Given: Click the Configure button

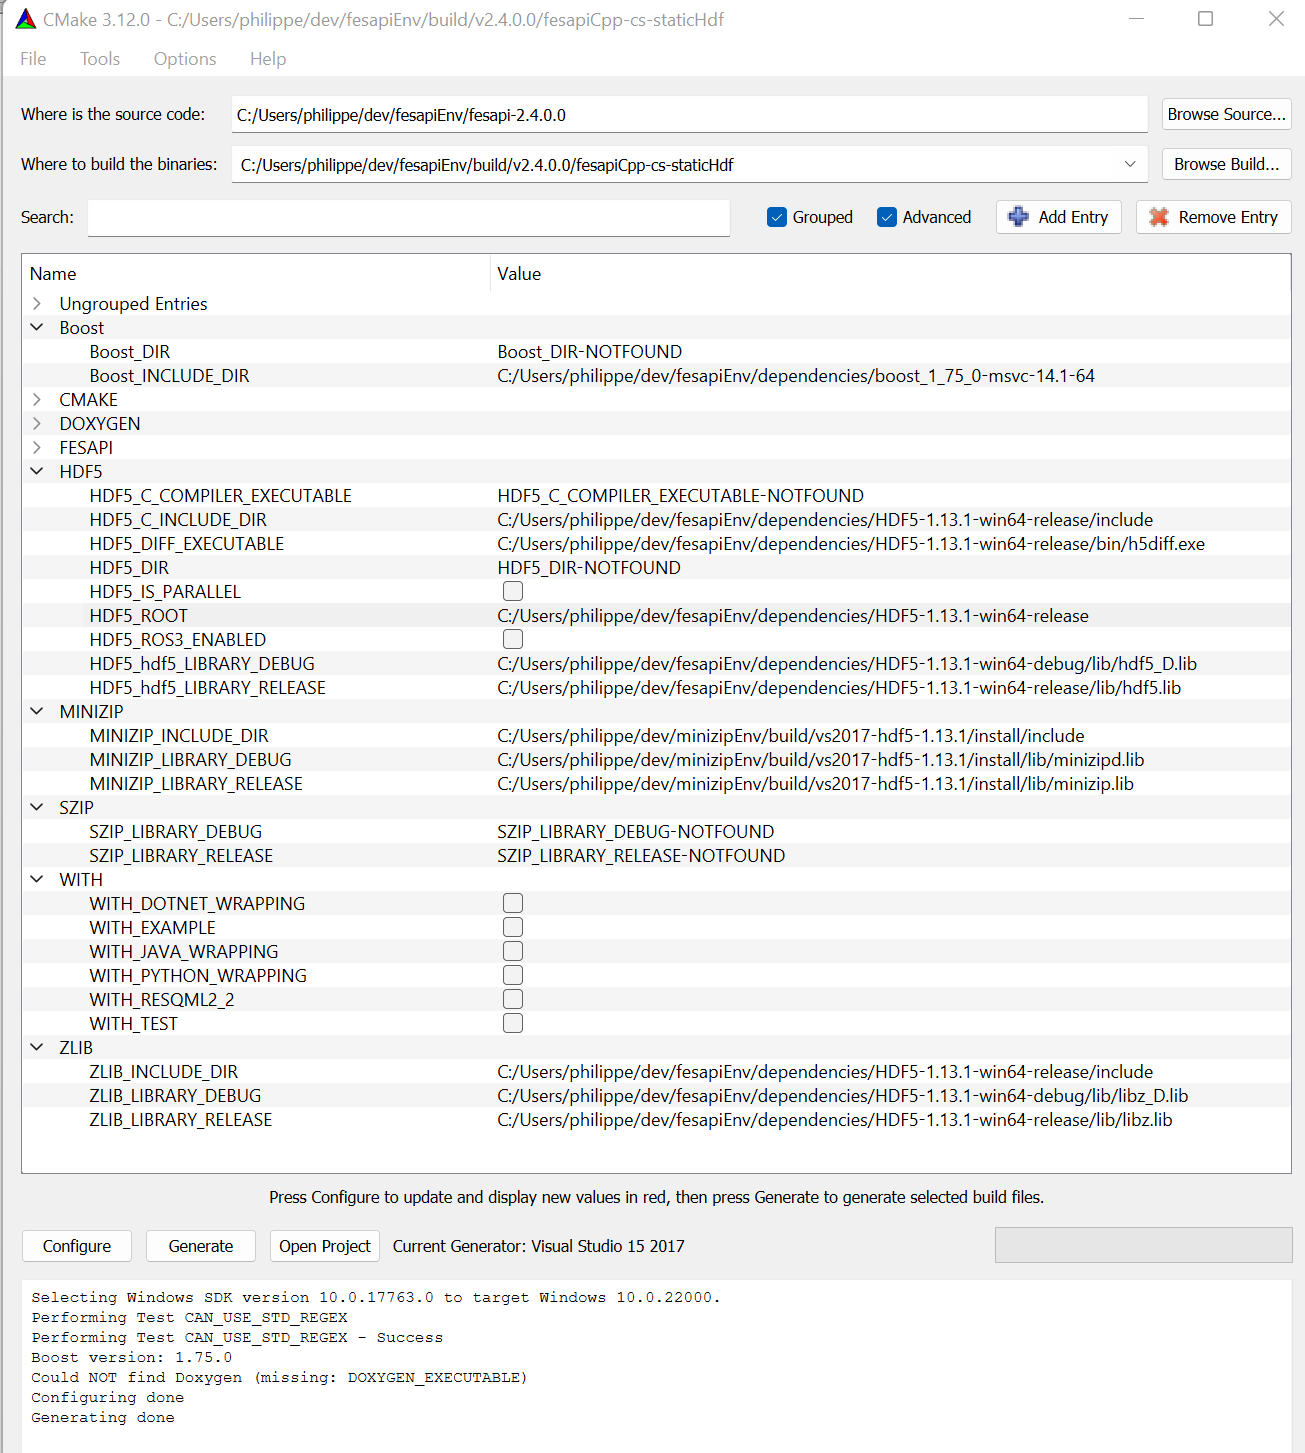Looking at the screenshot, I should 77,1246.
